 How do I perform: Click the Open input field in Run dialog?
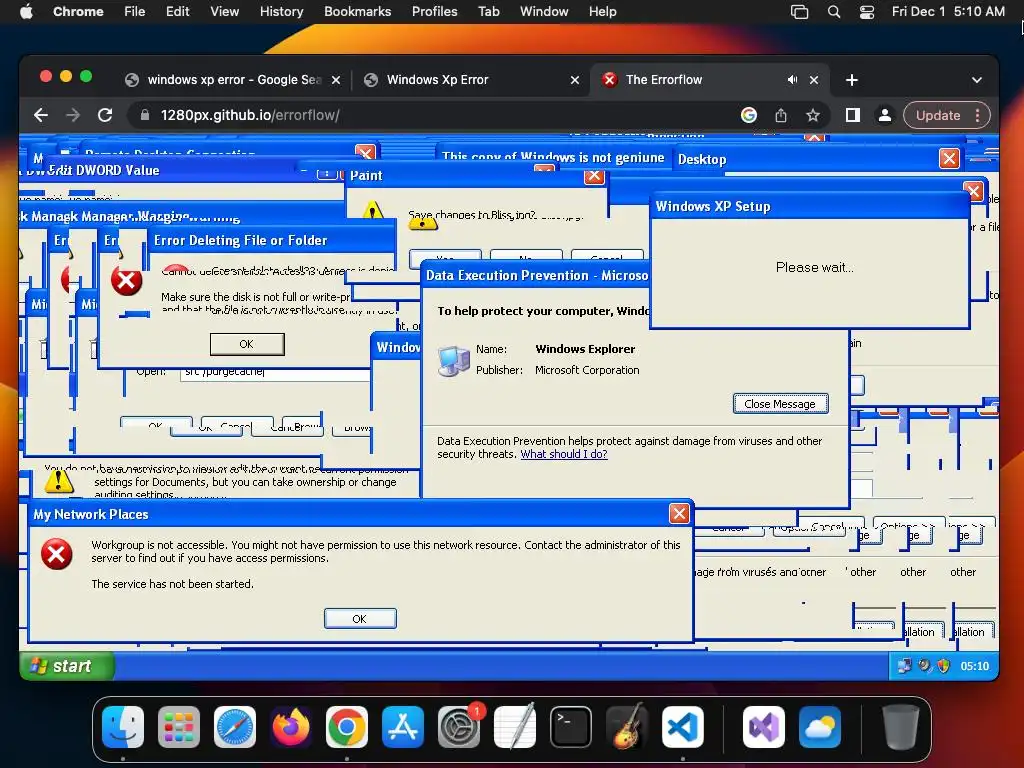(x=274, y=373)
